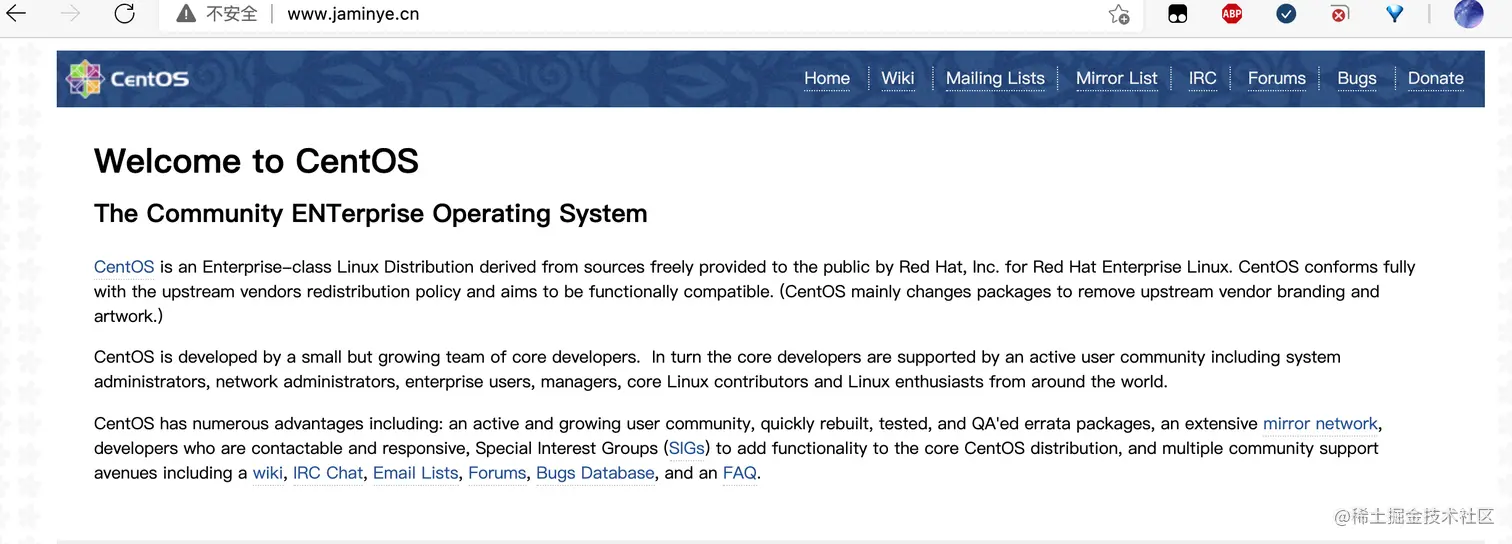Open Home in the CentOS navigation
1512x544 pixels.
[827, 79]
